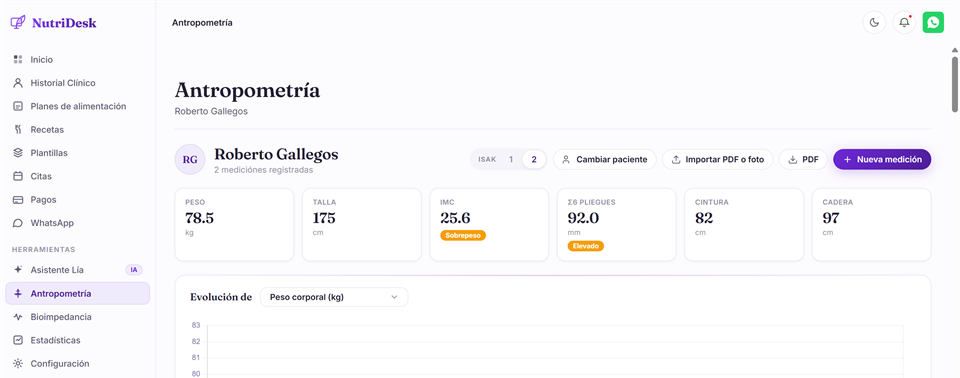Click the Peso 78.5 kg card
The image size is (960, 378).
pos(234,225)
